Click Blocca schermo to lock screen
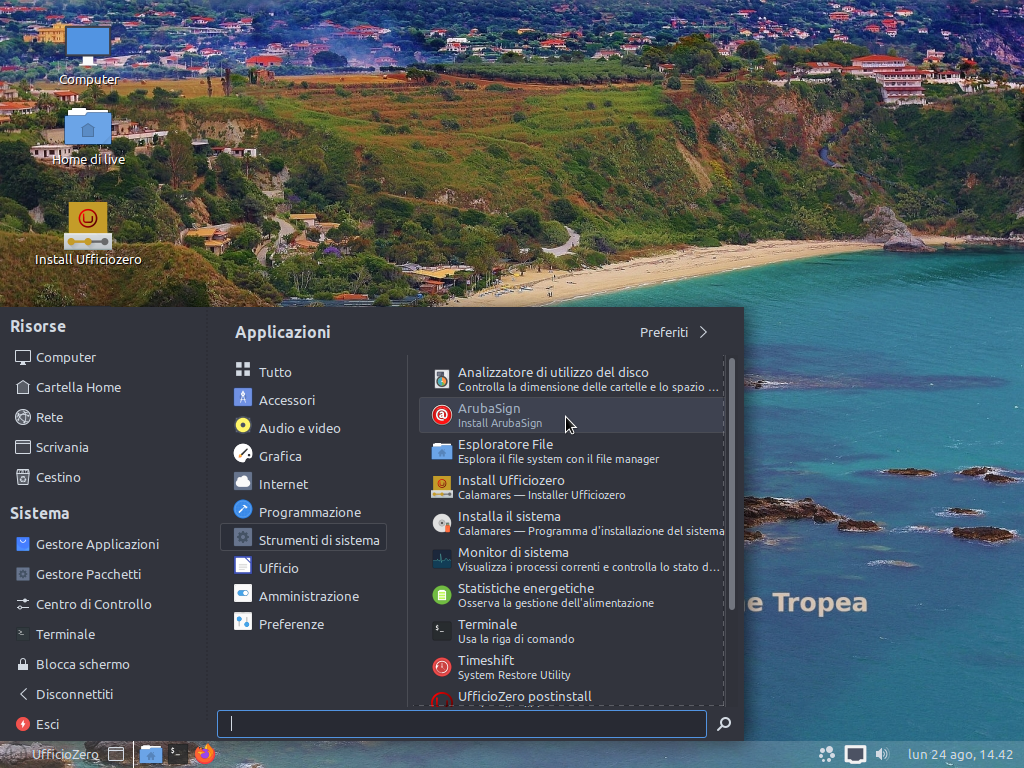This screenshot has width=1024, height=768. 82,664
